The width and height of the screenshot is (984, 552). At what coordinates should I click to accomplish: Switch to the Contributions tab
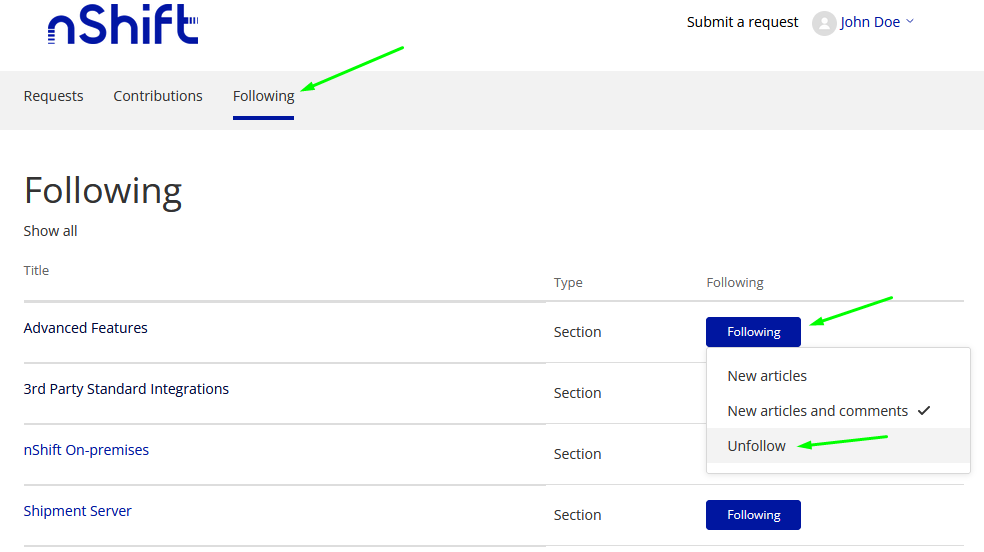(x=158, y=96)
